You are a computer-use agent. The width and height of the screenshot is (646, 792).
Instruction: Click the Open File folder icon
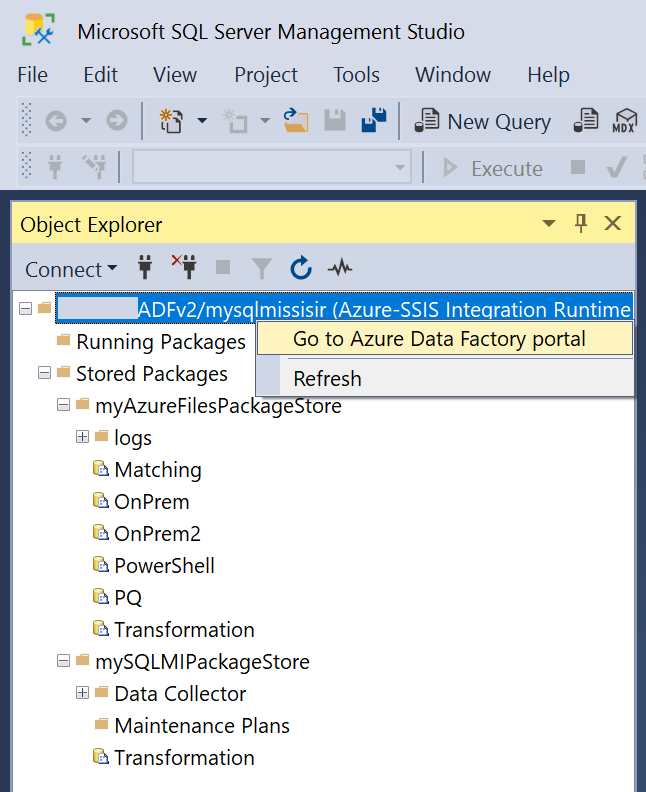pos(295,121)
